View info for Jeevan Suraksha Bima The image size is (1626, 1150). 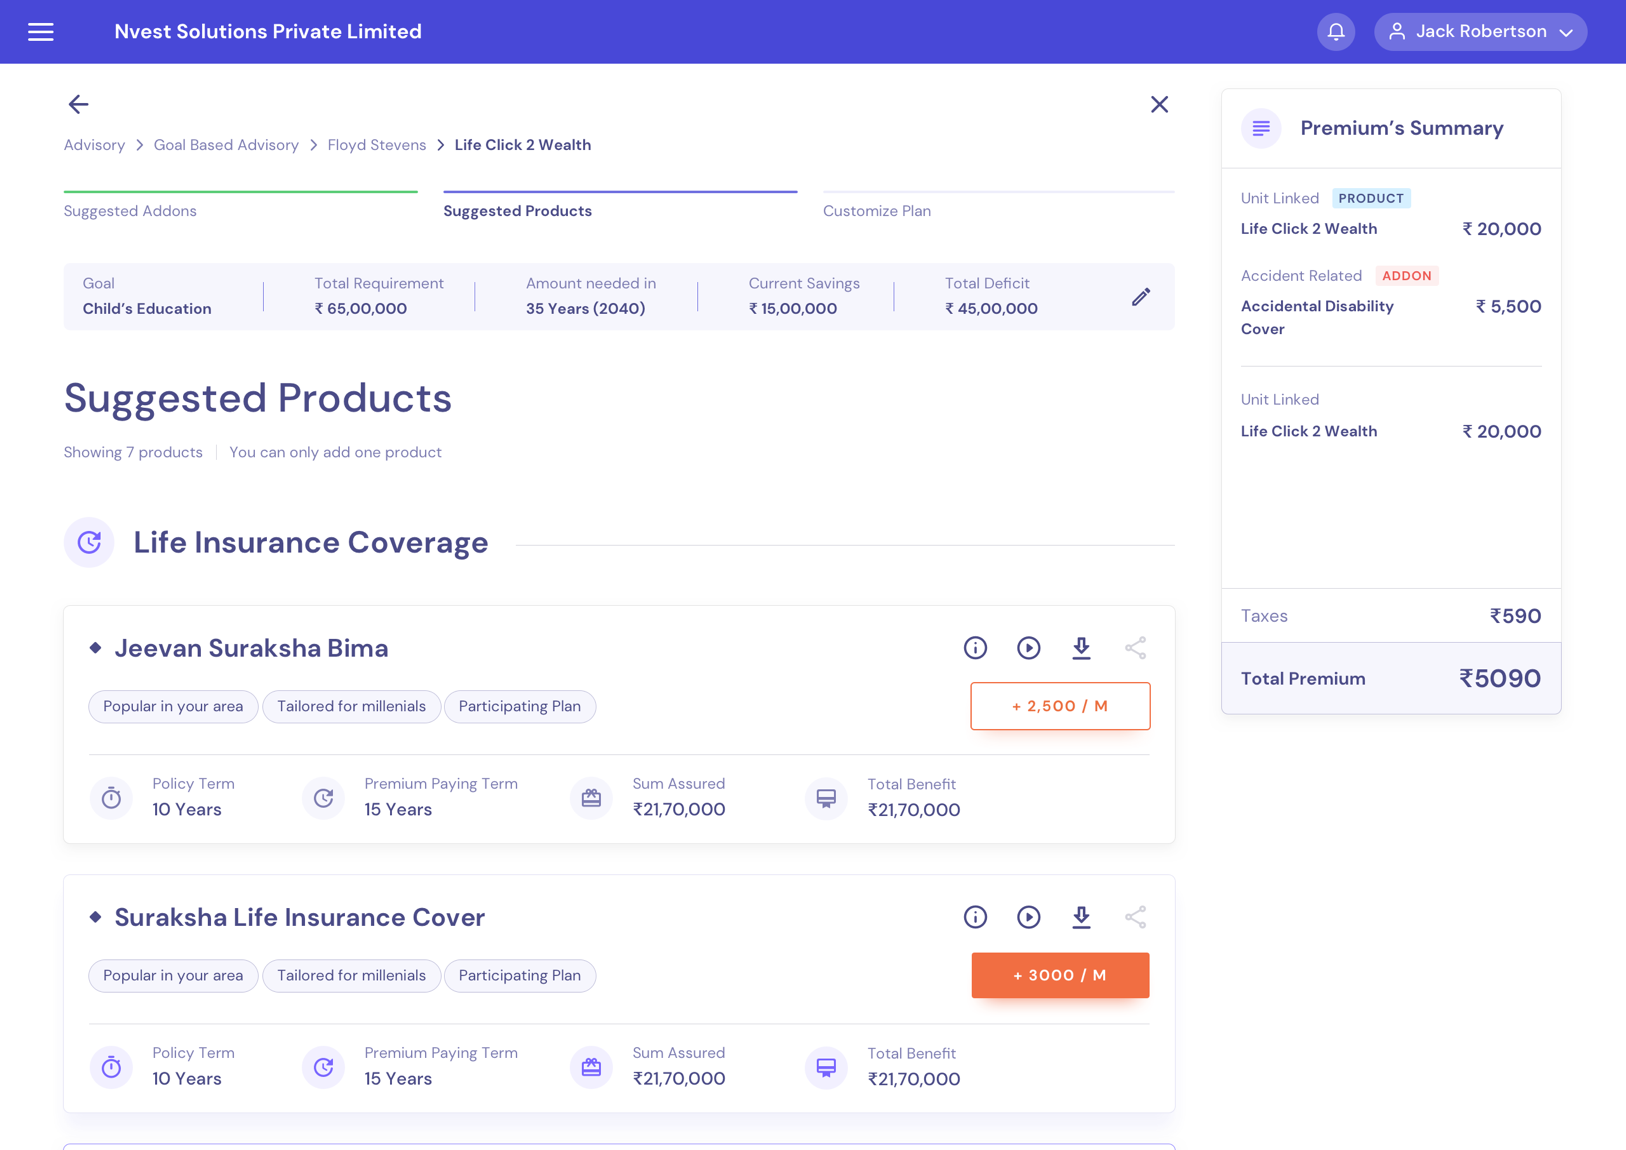tap(975, 648)
